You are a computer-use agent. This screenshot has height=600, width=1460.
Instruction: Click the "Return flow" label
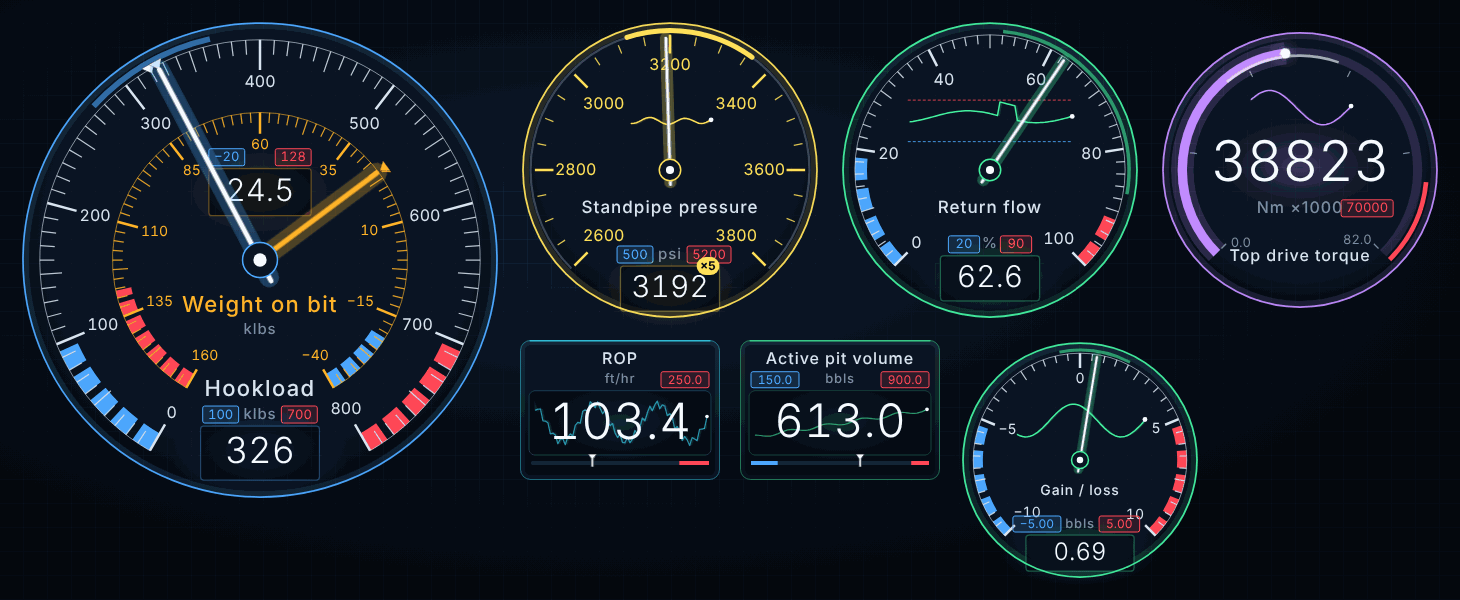click(x=990, y=208)
